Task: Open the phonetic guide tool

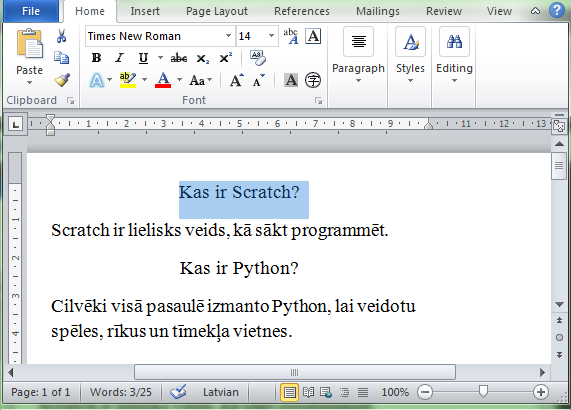Action: (x=291, y=36)
